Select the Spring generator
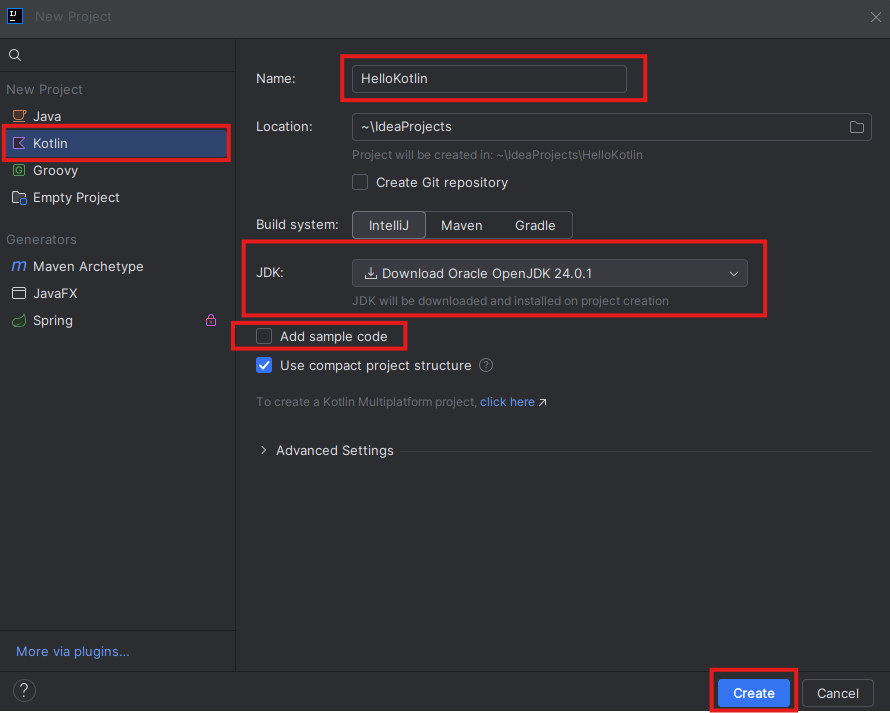Viewport: 890px width, 713px height. click(x=117, y=321)
